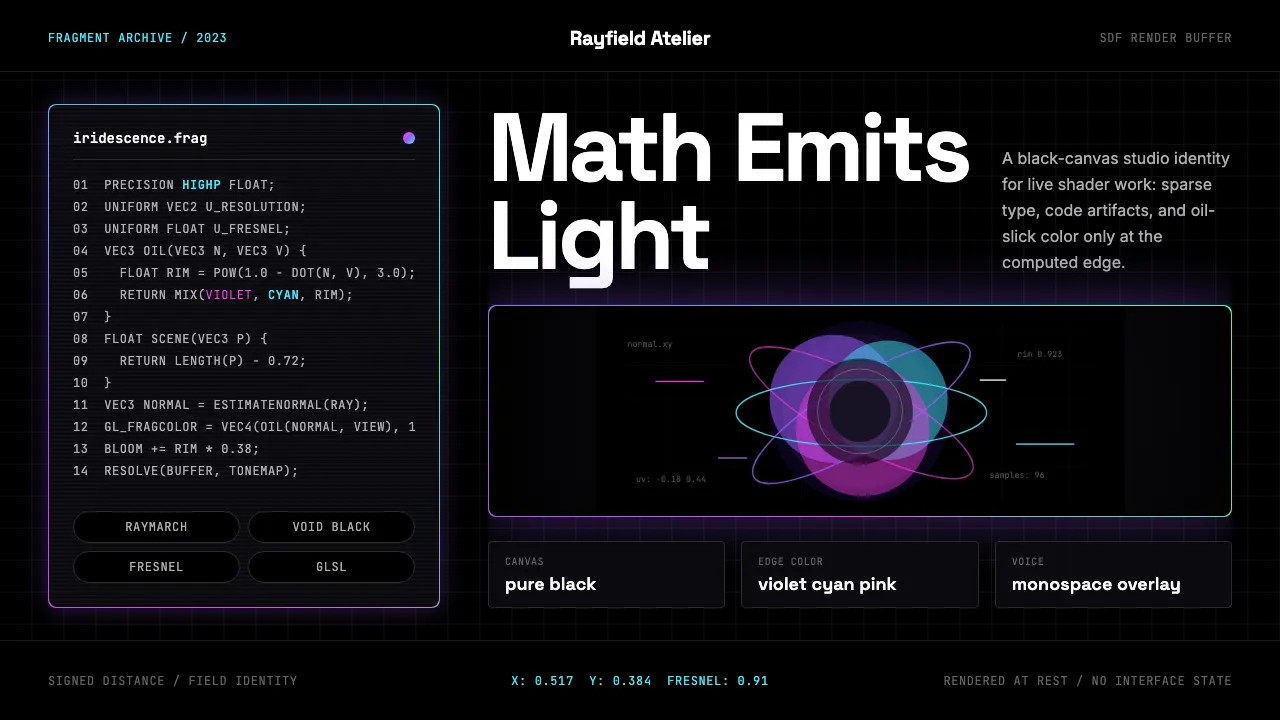Image resolution: width=1280 pixels, height=720 pixels.
Task: Click the 'FRAGMENT ARCHIVE / 2023' header label
Action: [x=137, y=38]
